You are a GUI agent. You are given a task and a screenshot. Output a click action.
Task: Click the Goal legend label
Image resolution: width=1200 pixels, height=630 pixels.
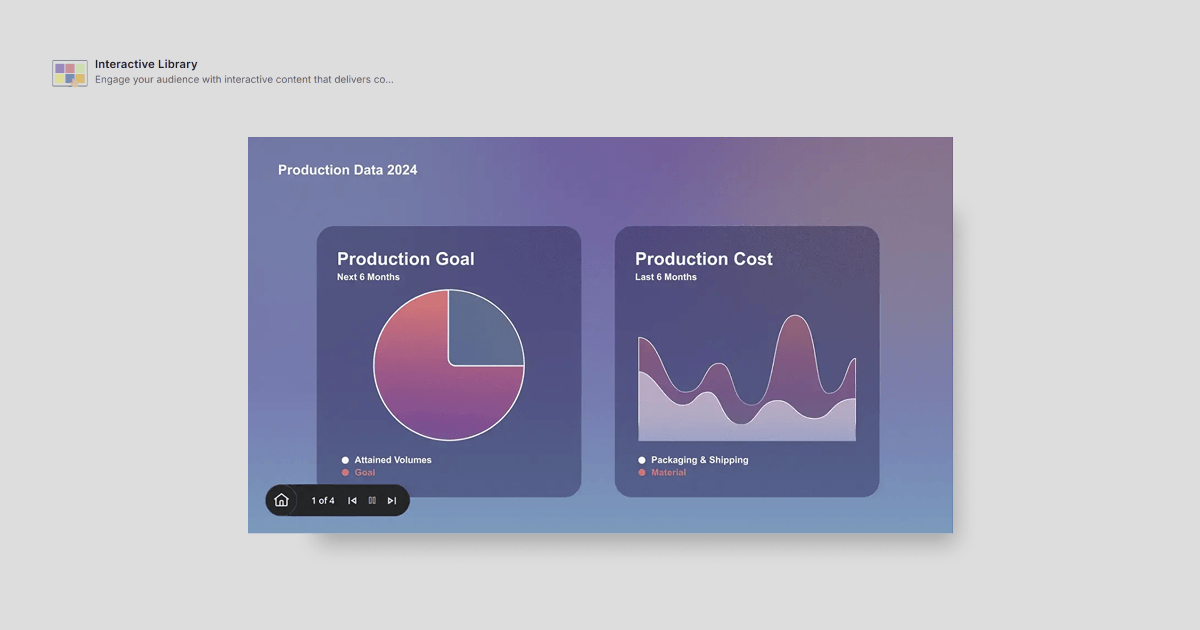(x=365, y=472)
